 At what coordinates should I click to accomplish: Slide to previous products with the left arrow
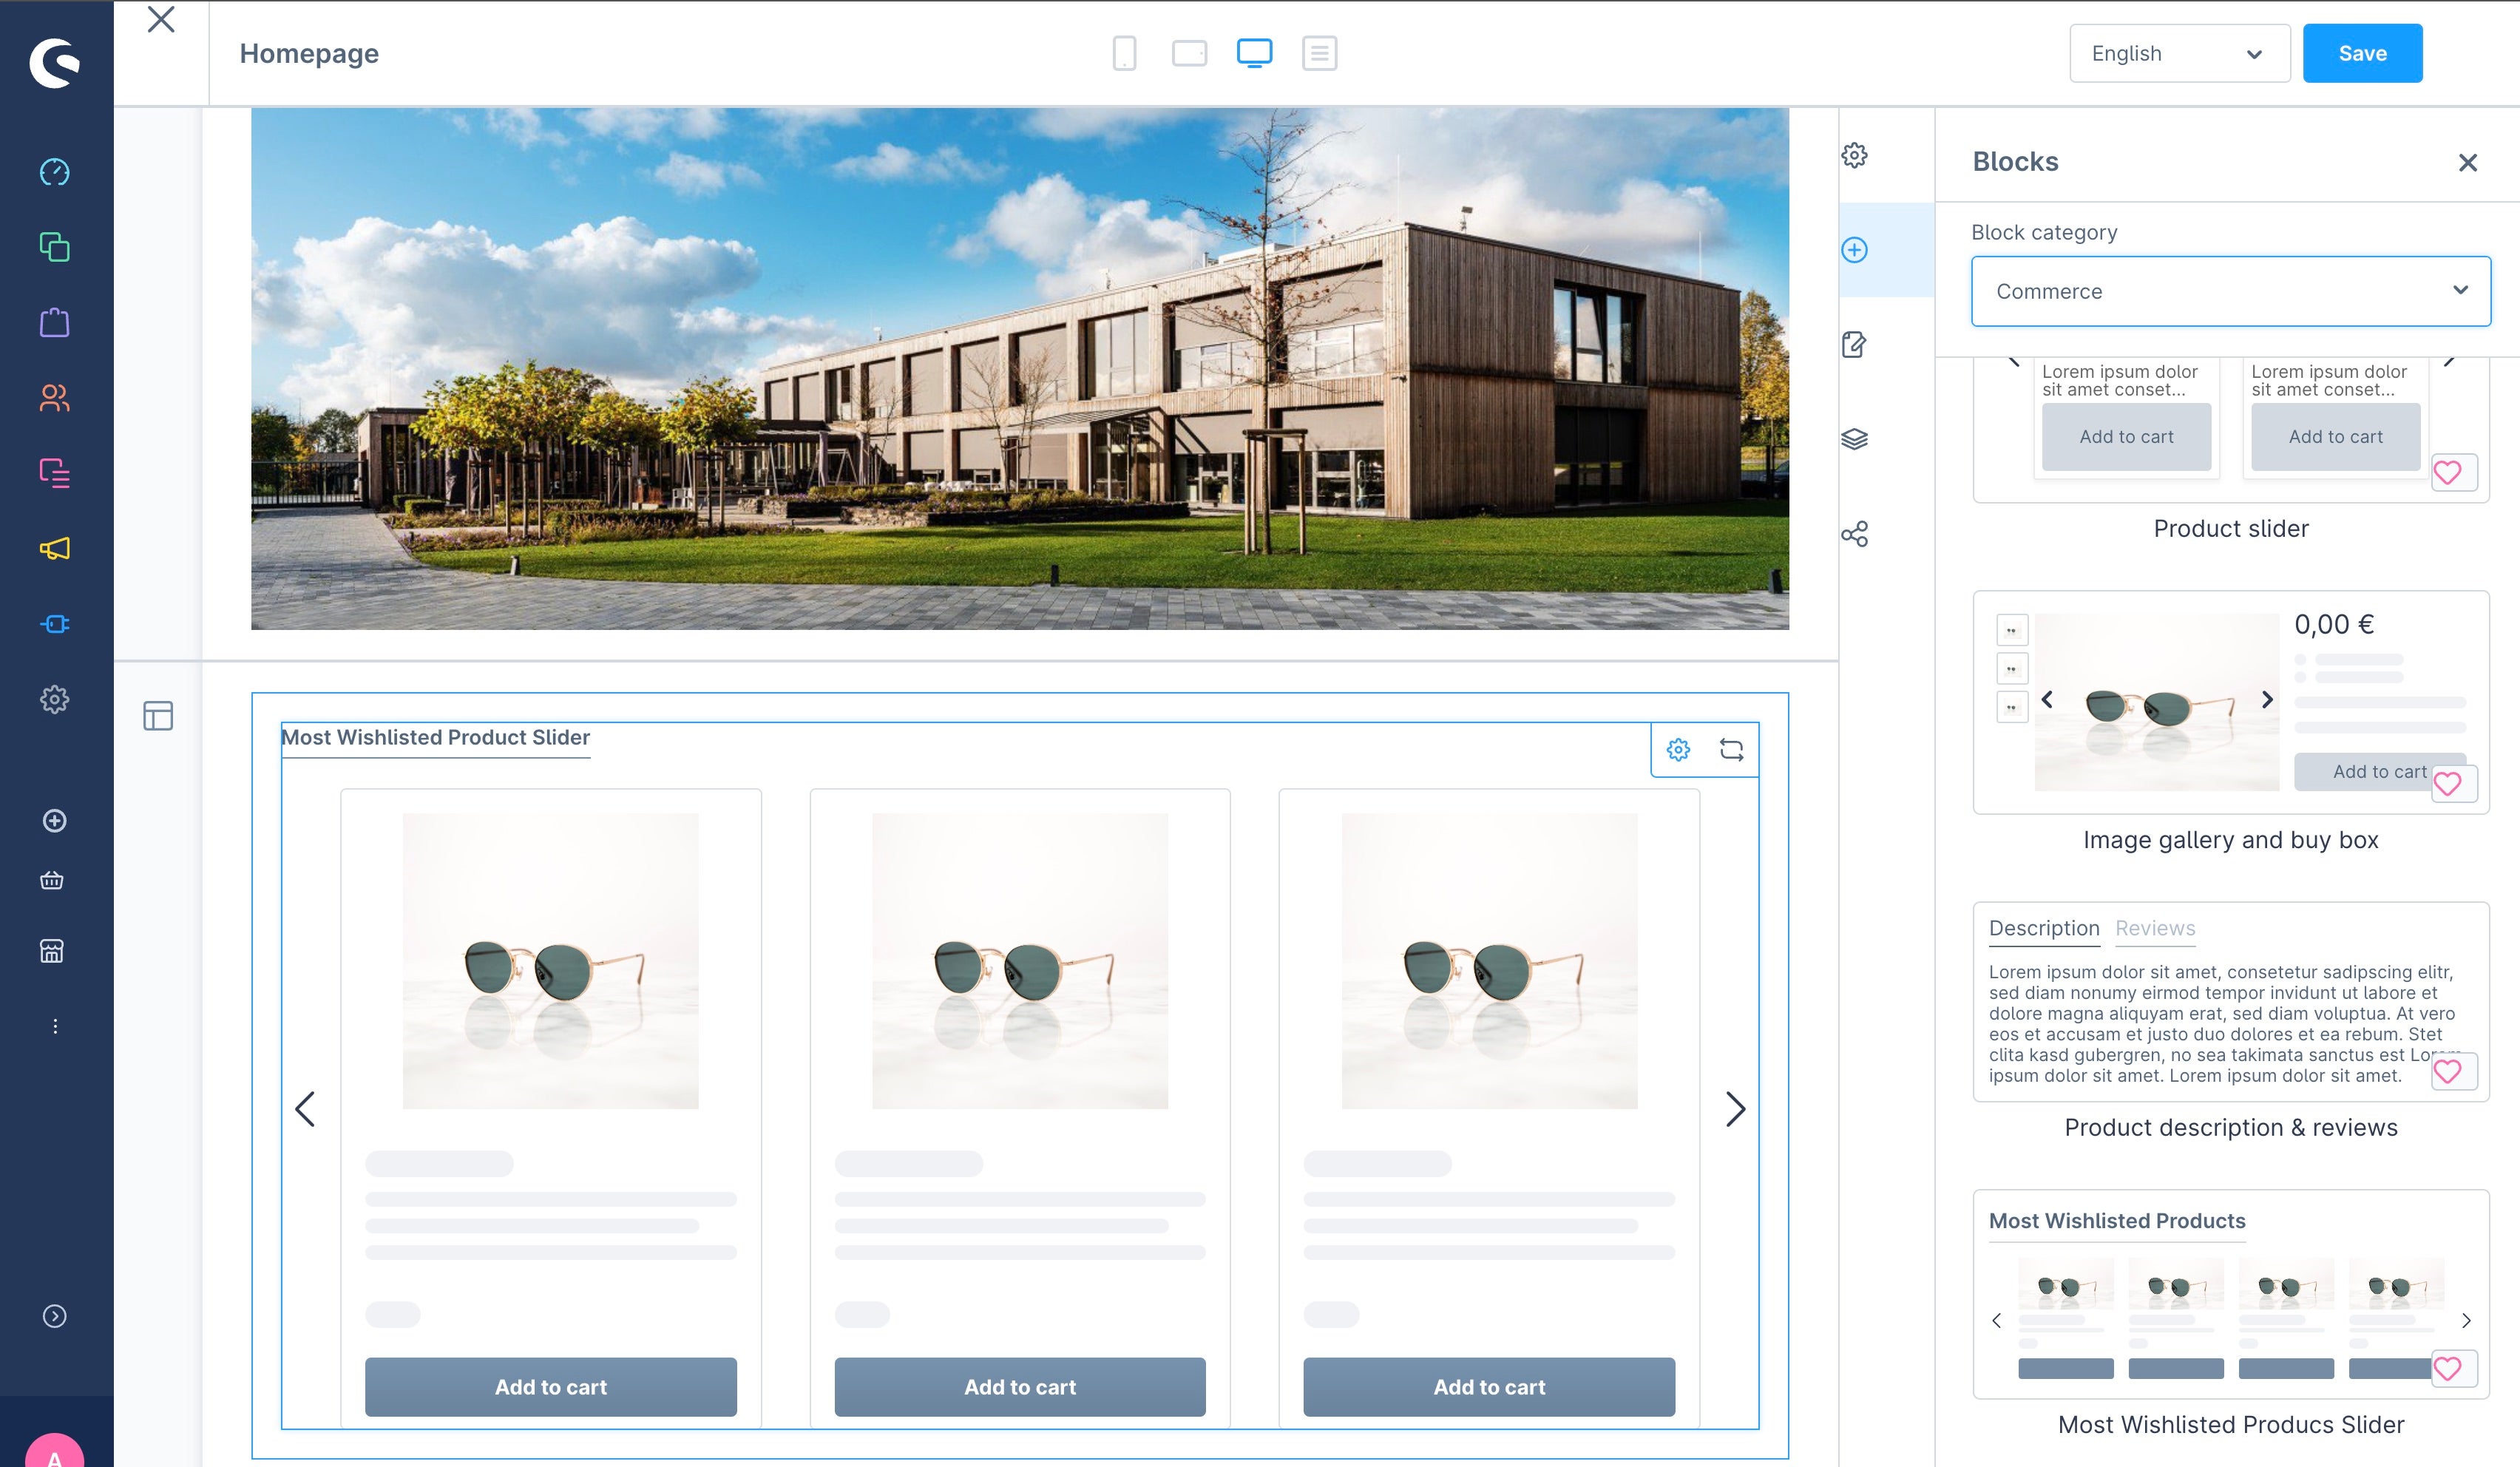[x=305, y=1109]
